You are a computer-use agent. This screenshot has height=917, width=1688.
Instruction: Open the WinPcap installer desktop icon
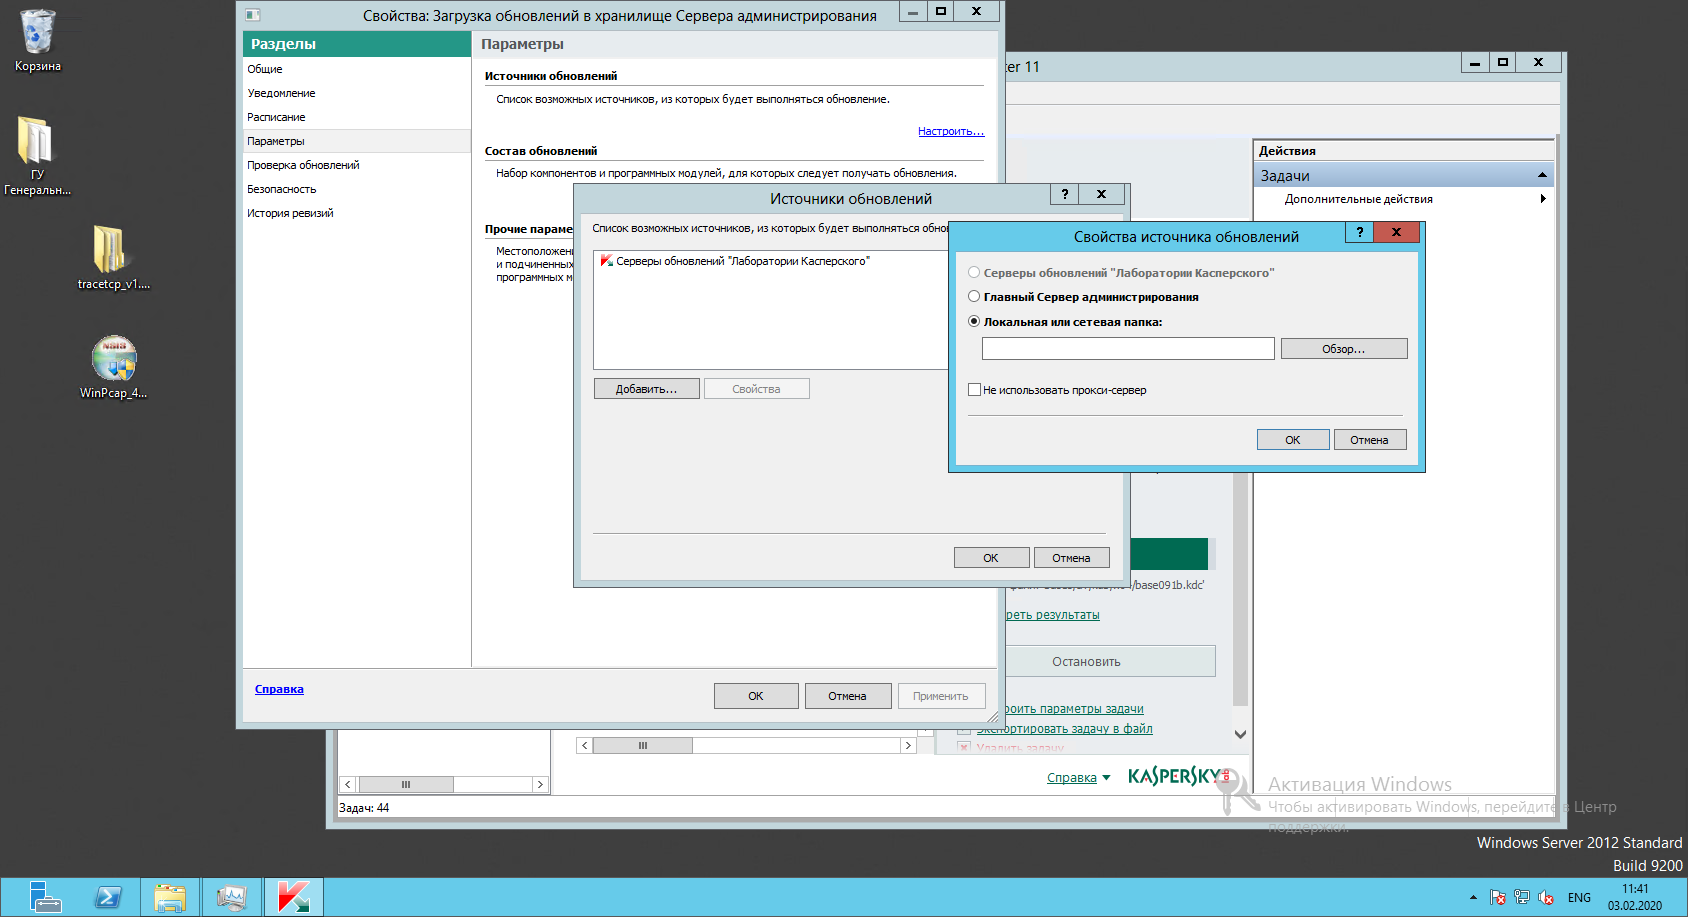[114, 360]
